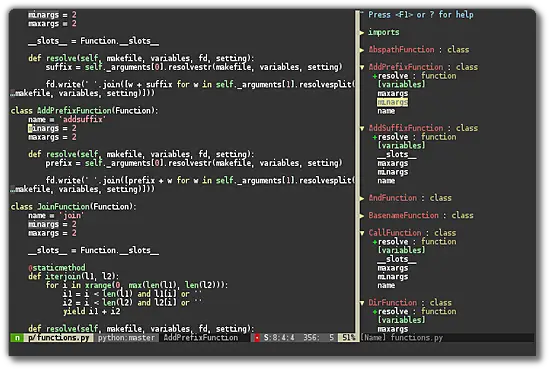This screenshot has width=550, height=370.
Task: Select name under AddSuffixFunction in Tagbar
Action: tap(386, 181)
